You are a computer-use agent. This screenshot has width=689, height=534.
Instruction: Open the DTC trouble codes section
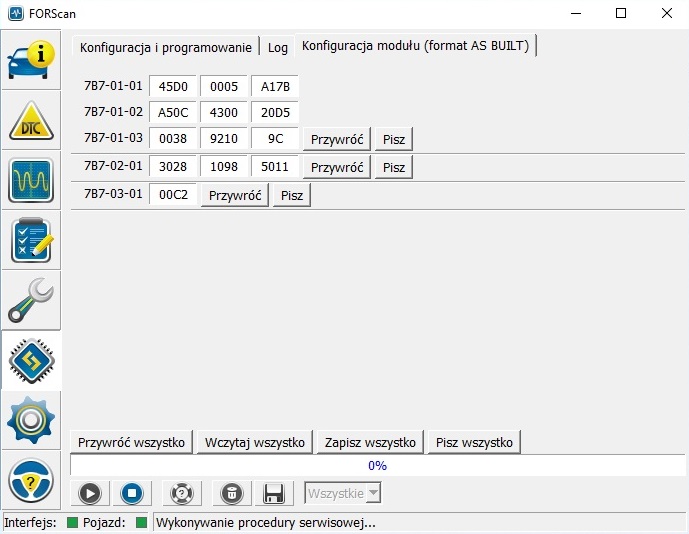(x=31, y=120)
